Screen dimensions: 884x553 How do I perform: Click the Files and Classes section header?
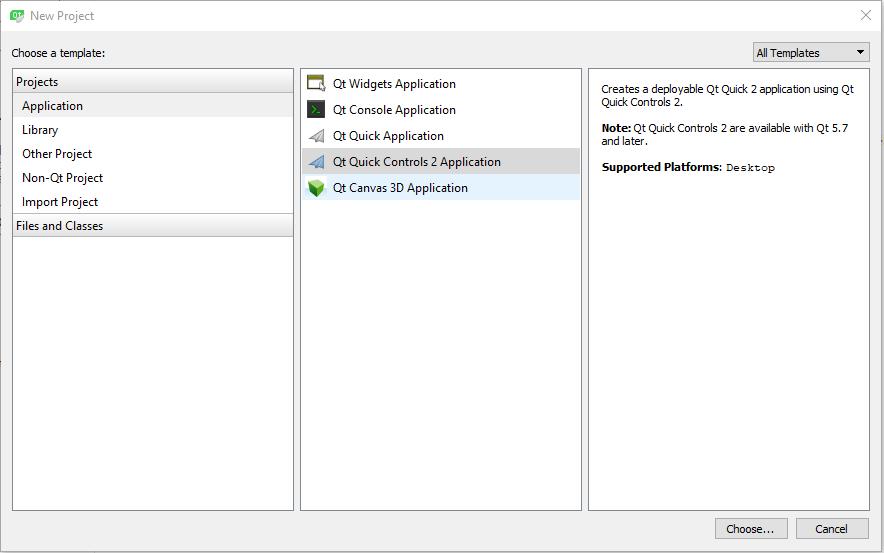pyautogui.click(x=153, y=225)
